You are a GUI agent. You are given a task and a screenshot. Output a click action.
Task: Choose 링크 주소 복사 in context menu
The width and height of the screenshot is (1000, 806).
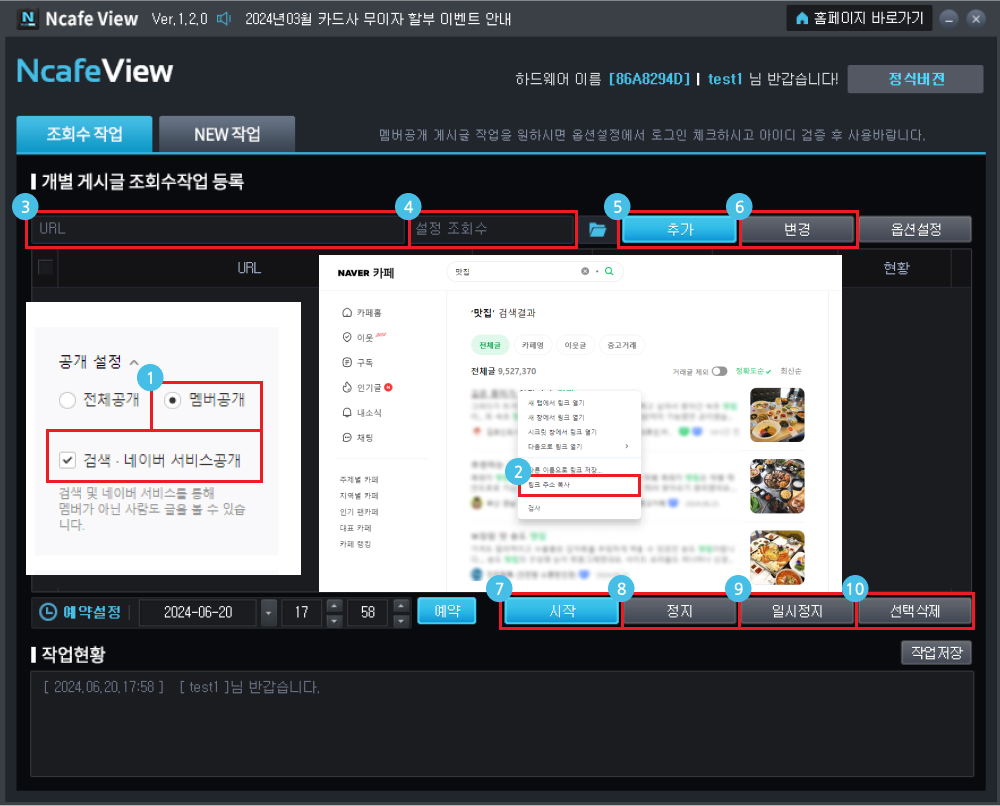[579, 485]
